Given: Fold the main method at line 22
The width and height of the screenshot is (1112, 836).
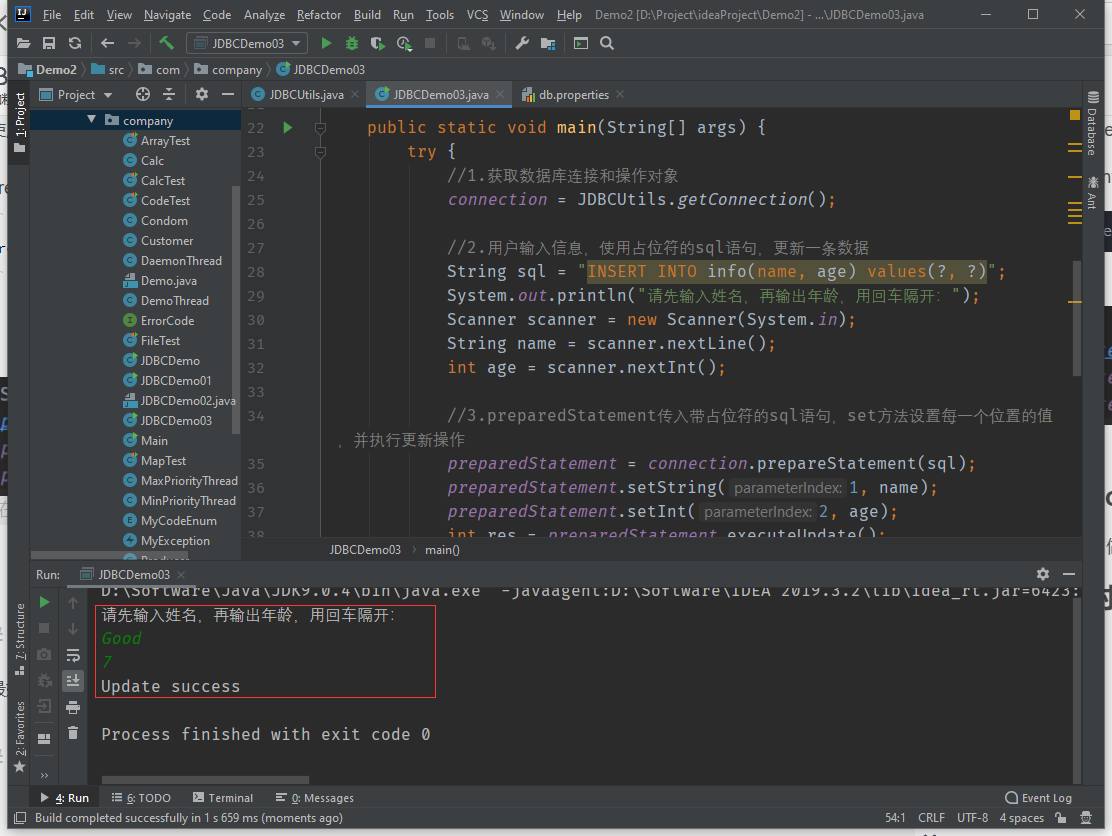Looking at the screenshot, I should pyautogui.click(x=321, y=128).
